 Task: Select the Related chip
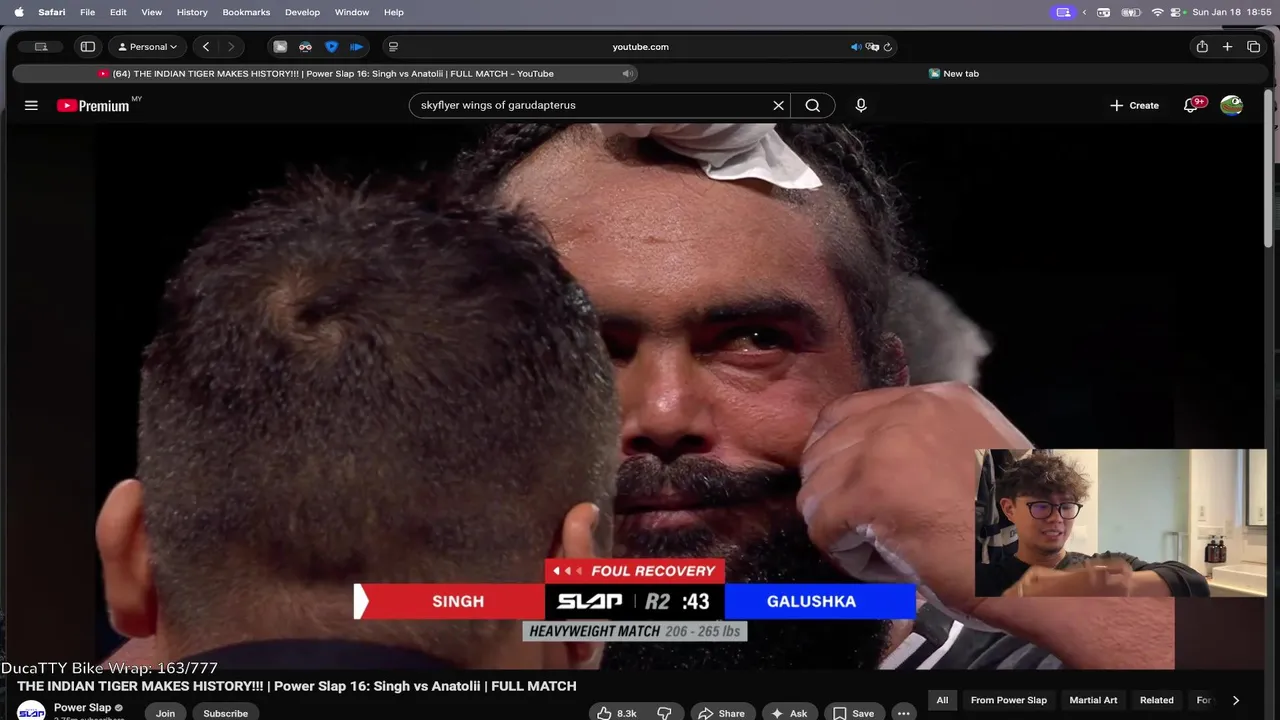1157,700
